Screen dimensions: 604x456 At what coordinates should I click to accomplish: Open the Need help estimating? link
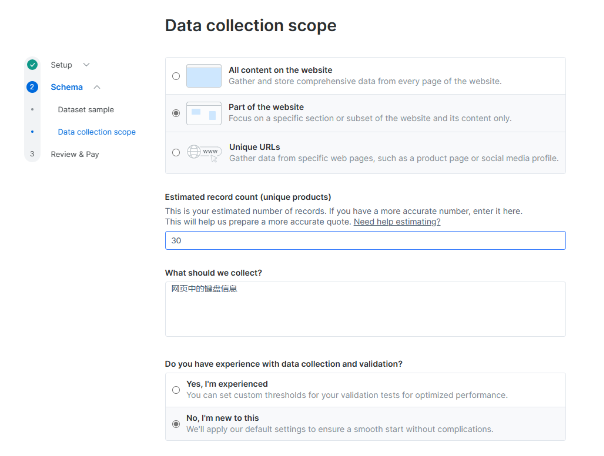tap(397, 222)
